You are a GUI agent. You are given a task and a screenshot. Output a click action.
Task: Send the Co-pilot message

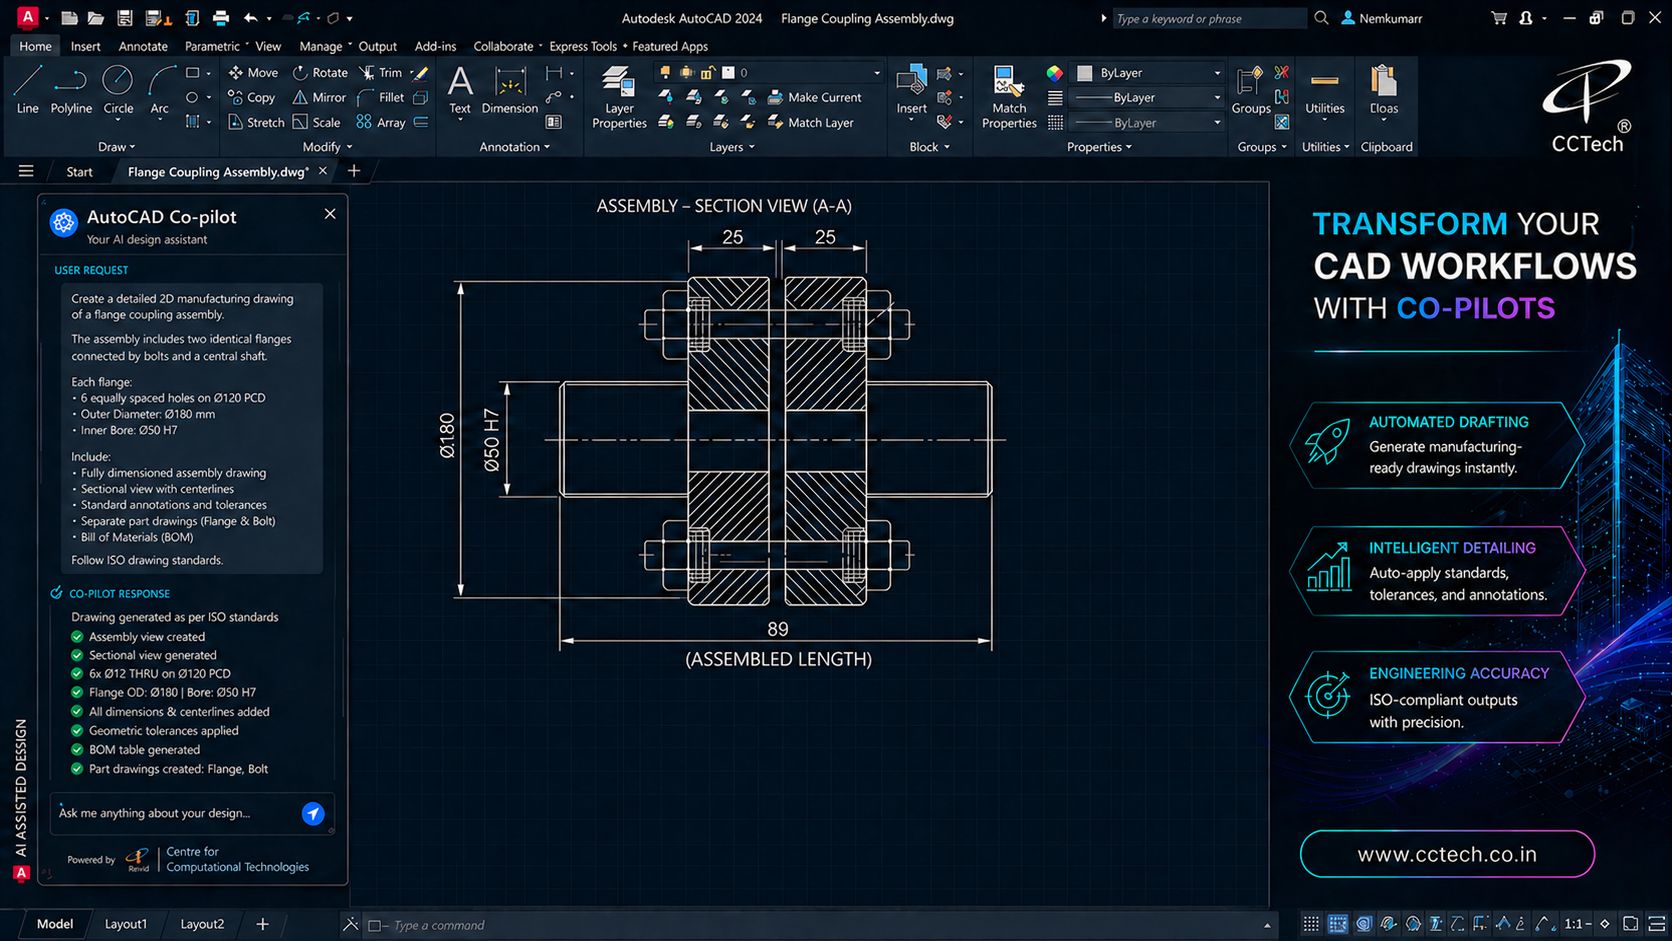pyautogui.click(x=313, y=813)
